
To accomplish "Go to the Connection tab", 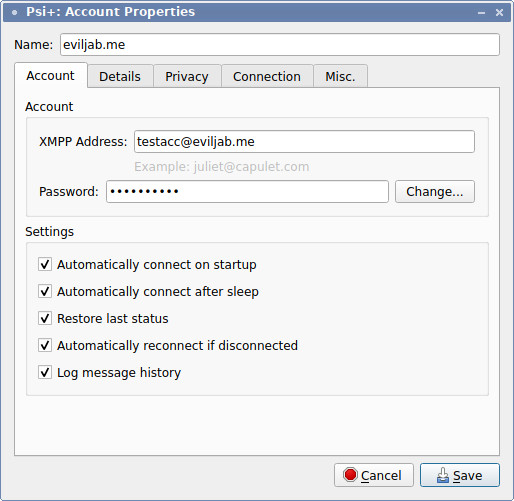I will 267,76.
